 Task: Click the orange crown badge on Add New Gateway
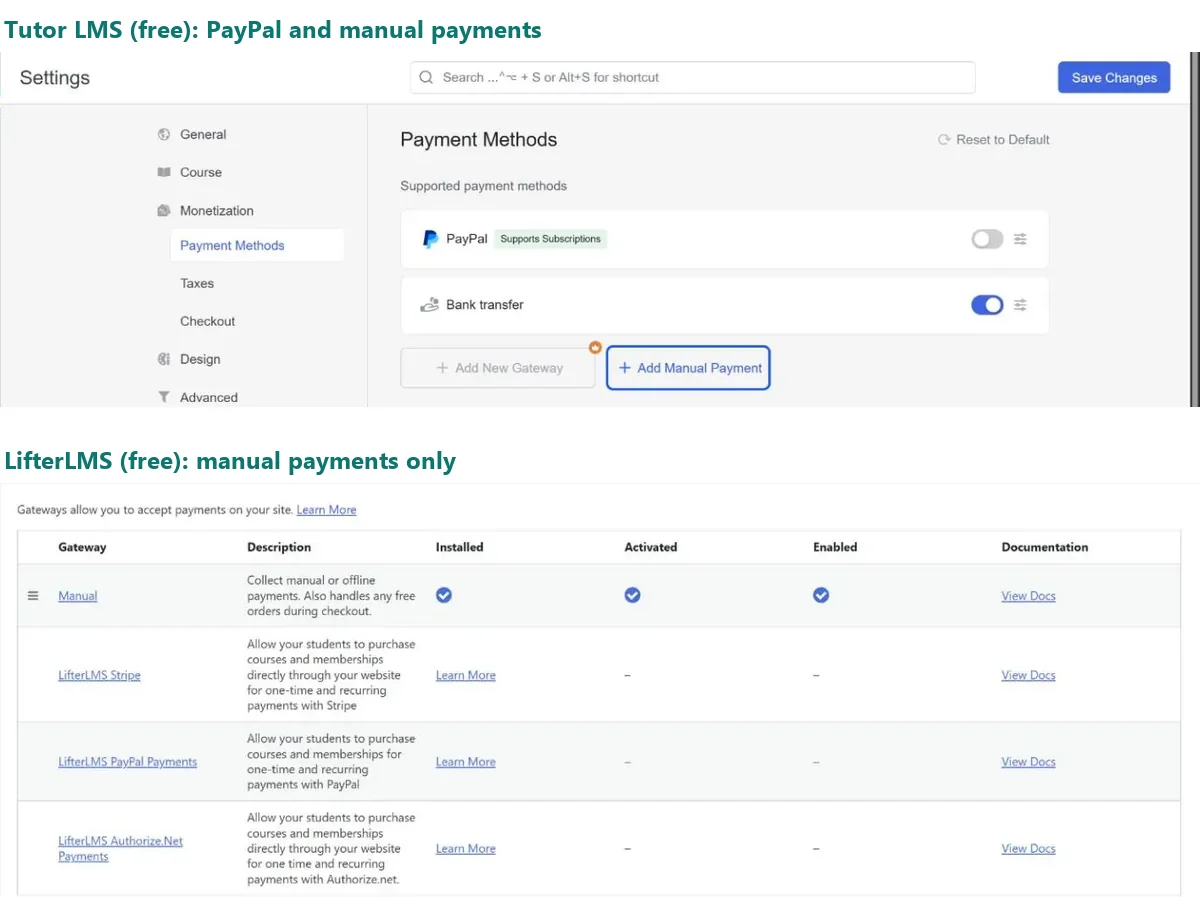pos(595,347)
